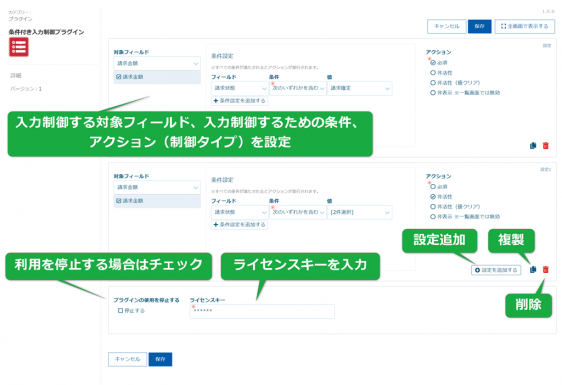Select 非活性 radio in first action group
The image size is (562, 385).
coord(433,73)
